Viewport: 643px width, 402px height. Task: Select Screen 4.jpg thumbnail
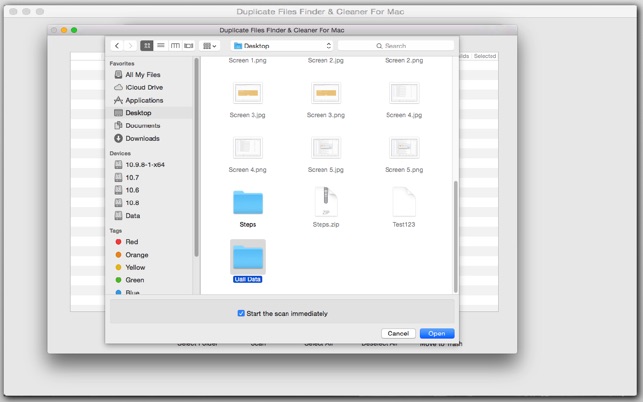[x=404, y=93]
